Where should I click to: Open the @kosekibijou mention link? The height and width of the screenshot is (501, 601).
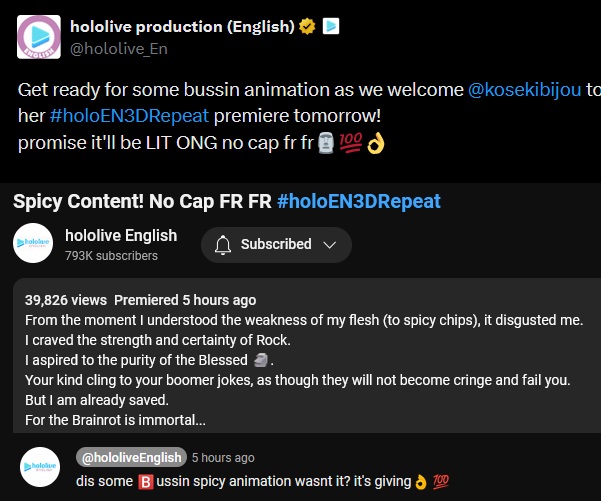tap(524, 90)
